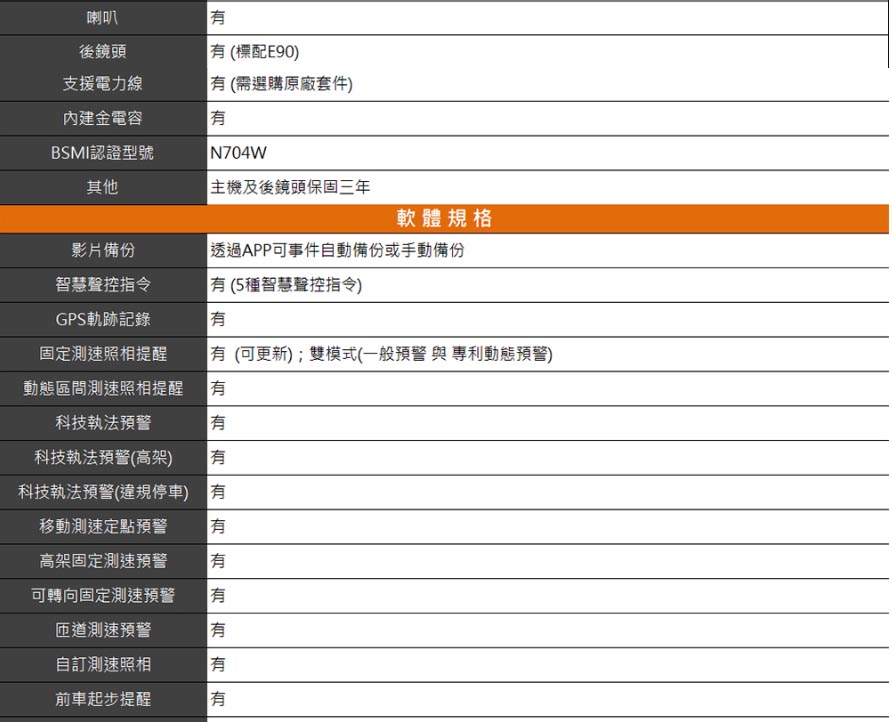Click the 匝道測速預警 row label
Image resolution: width=892 pixels, height=722 pixels.
tap(103, 630)
